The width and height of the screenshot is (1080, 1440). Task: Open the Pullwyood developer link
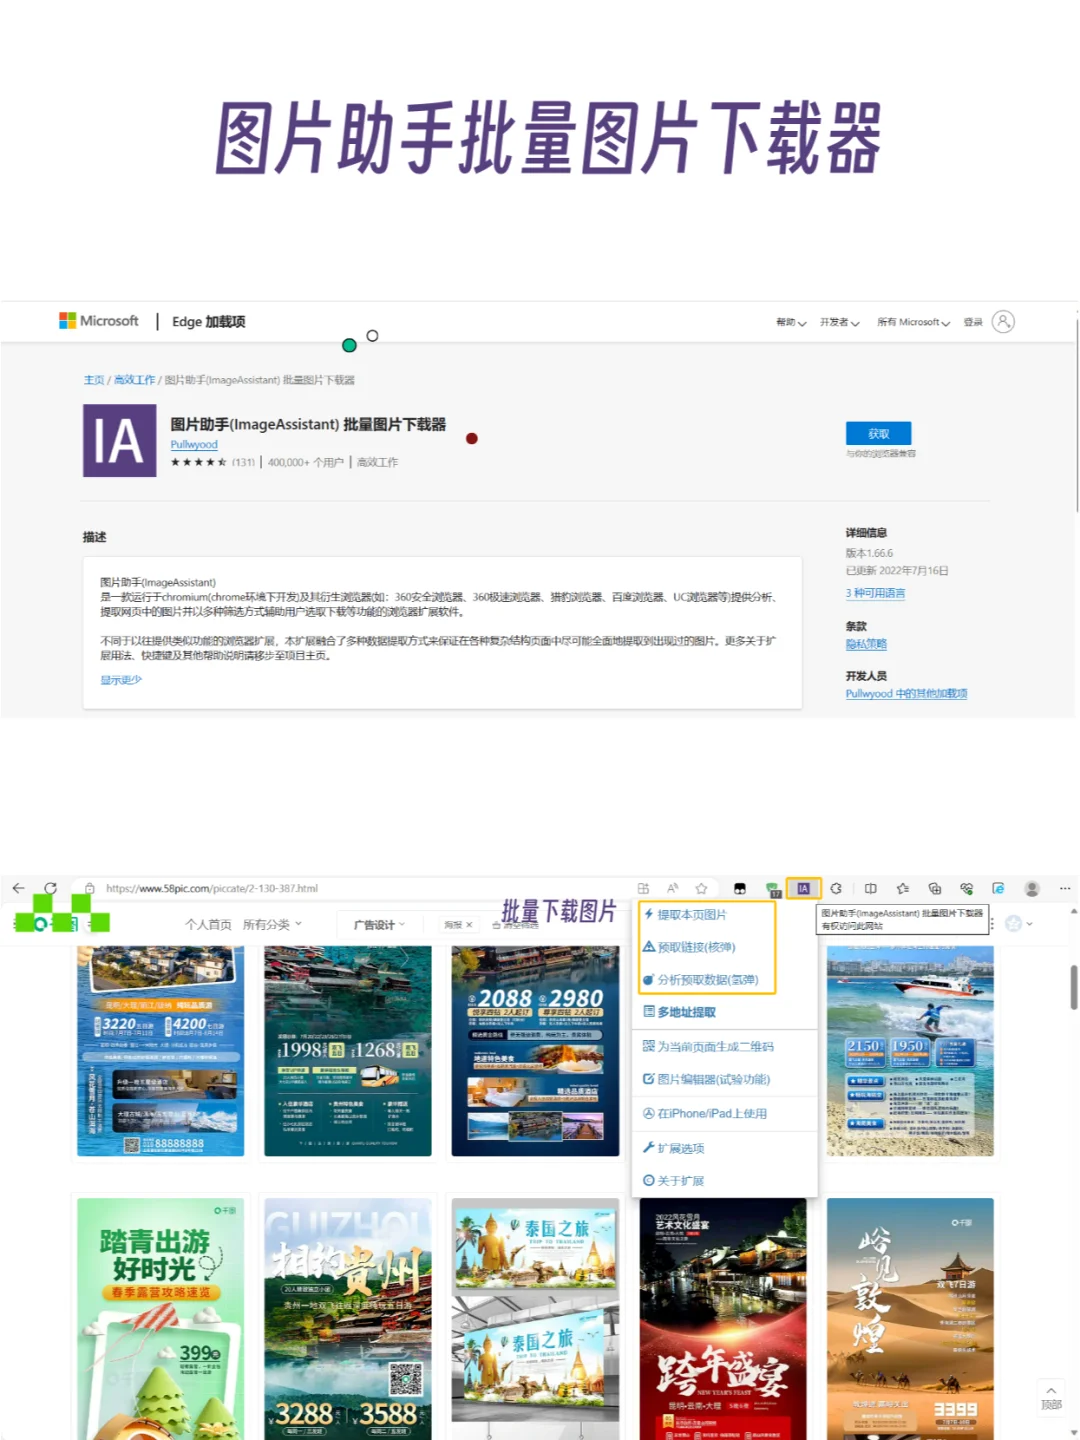(x=193, y=444)
